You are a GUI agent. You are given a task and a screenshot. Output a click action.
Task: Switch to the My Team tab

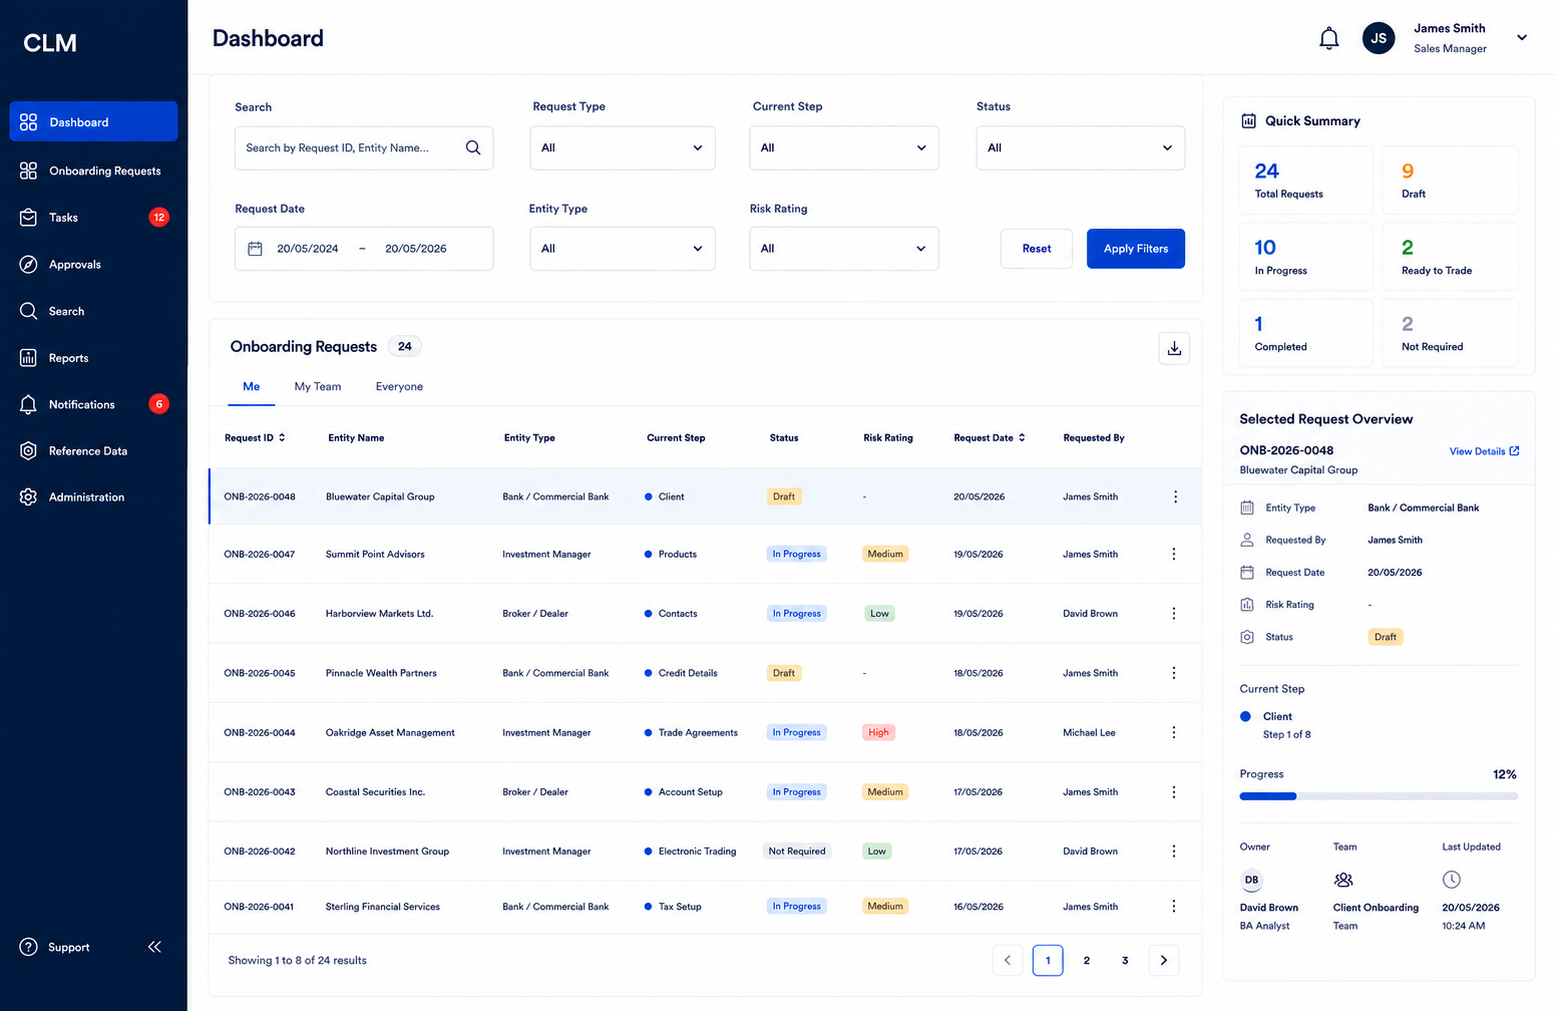coord(317,387)
